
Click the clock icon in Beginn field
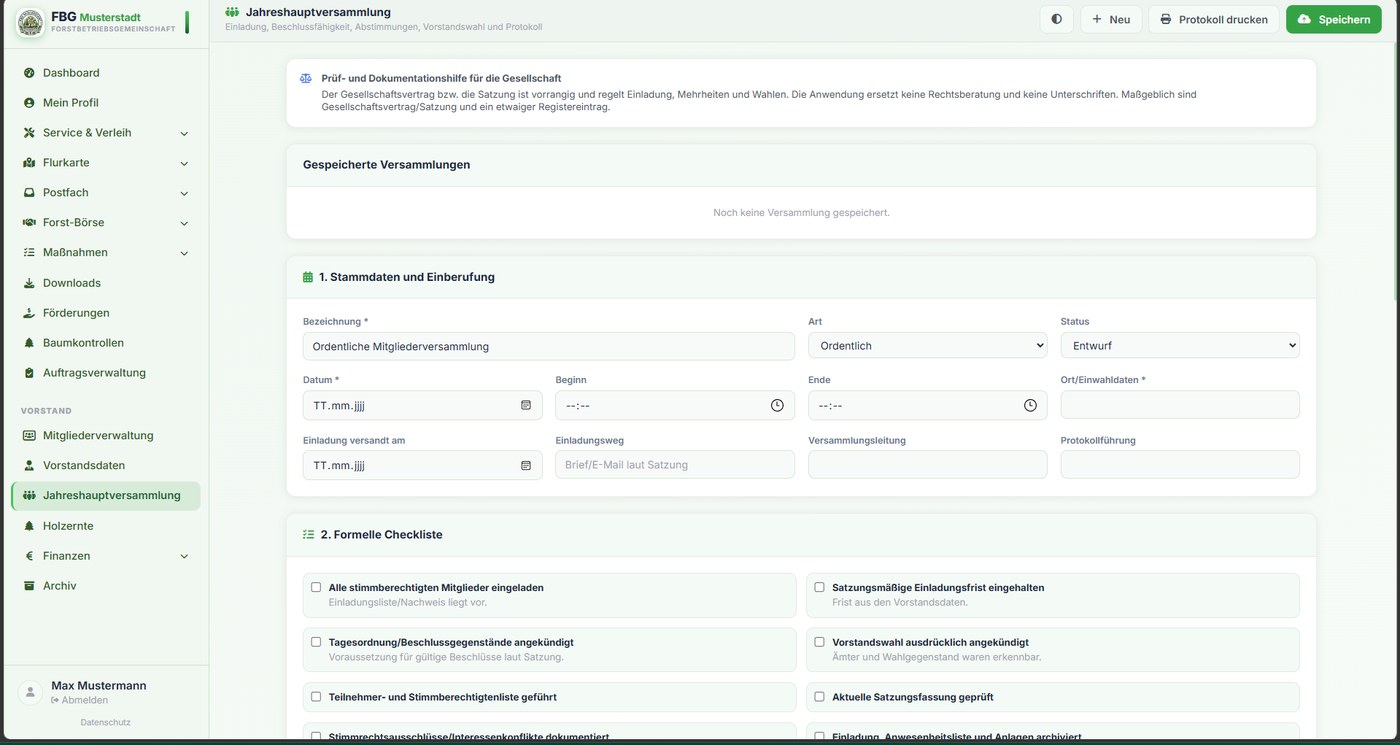(x=777, y=405)
